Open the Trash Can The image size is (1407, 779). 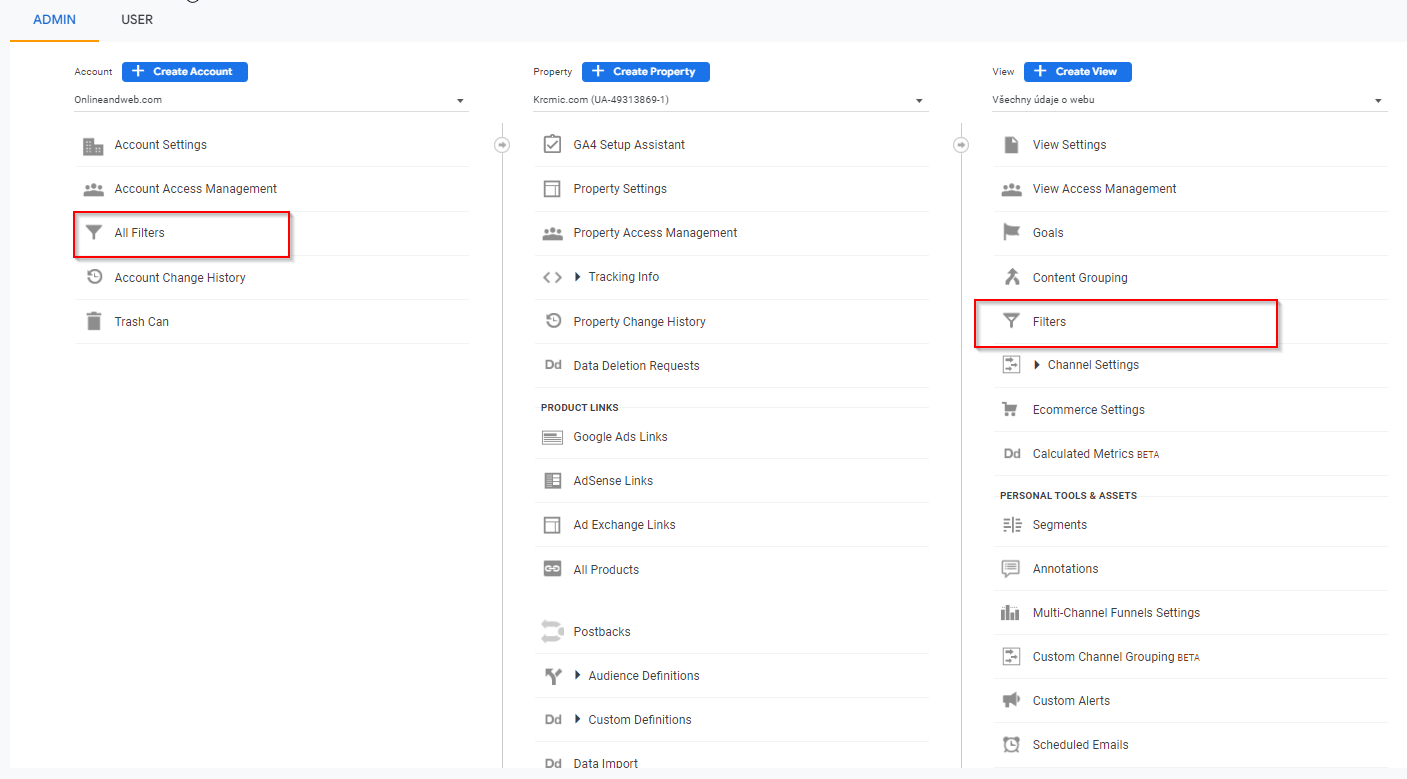[93, 321]
